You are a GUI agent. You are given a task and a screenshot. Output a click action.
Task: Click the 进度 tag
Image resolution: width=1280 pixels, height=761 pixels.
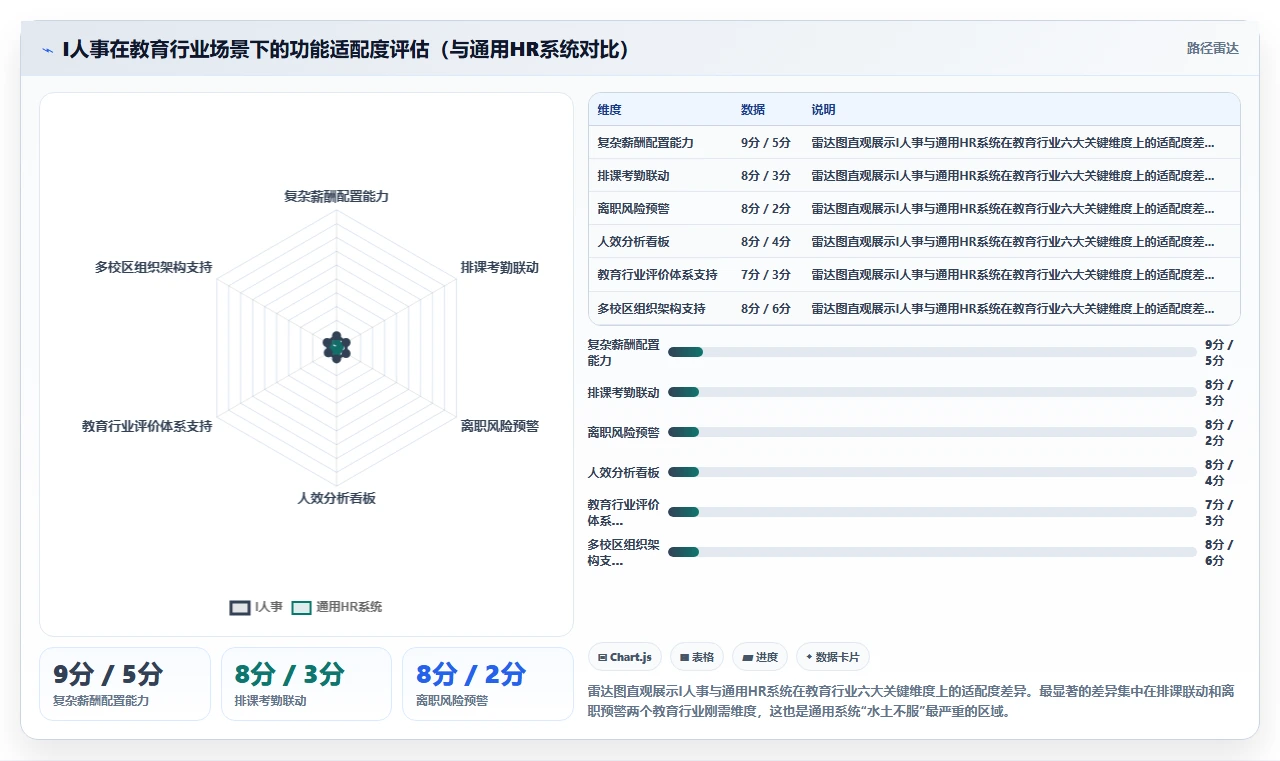click(x=759, y=657)
